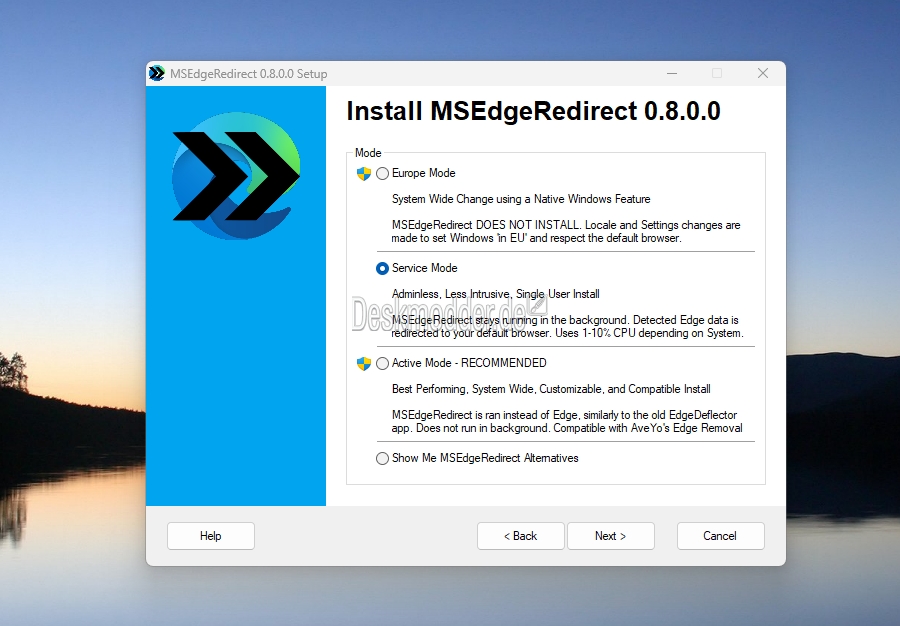Click the "MSEdgeRedirect stays running in the background" paragraph
This screenshot has width=900, height=626.
tap(568, 326)
